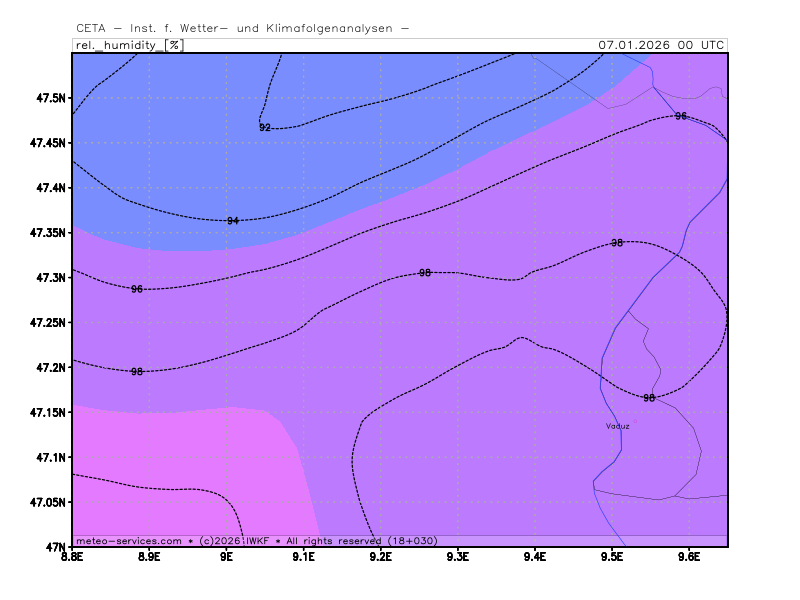Screen dimensions: 800x600
Task: Open the meteo-services.com footer link
Action: pyautogui.click(x=129, y=540)
